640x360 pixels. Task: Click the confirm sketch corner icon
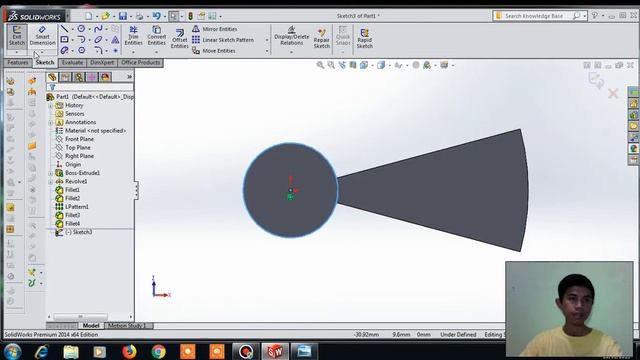click(596, 80)
